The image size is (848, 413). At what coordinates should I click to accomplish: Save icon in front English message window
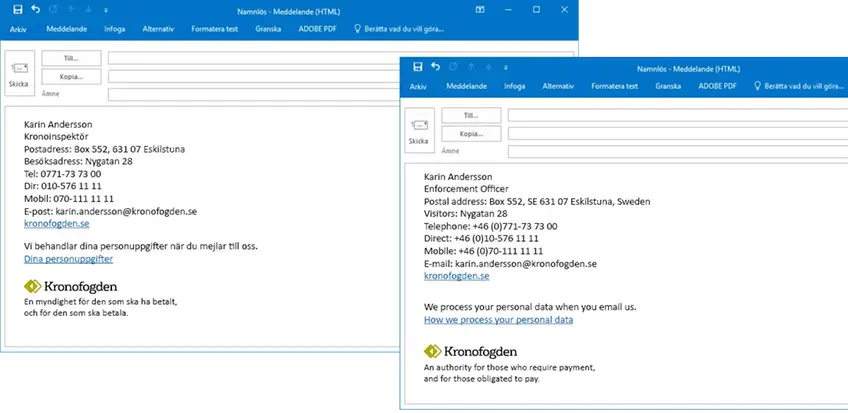pyautogui.click(x=418, y=66)
